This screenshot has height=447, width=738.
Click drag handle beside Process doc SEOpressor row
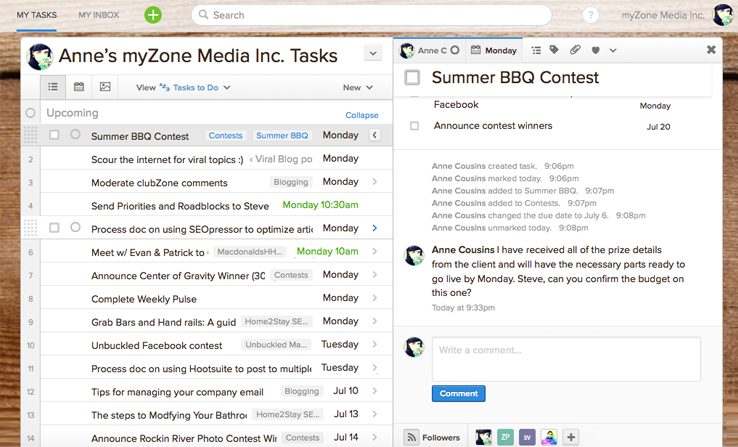30,228
